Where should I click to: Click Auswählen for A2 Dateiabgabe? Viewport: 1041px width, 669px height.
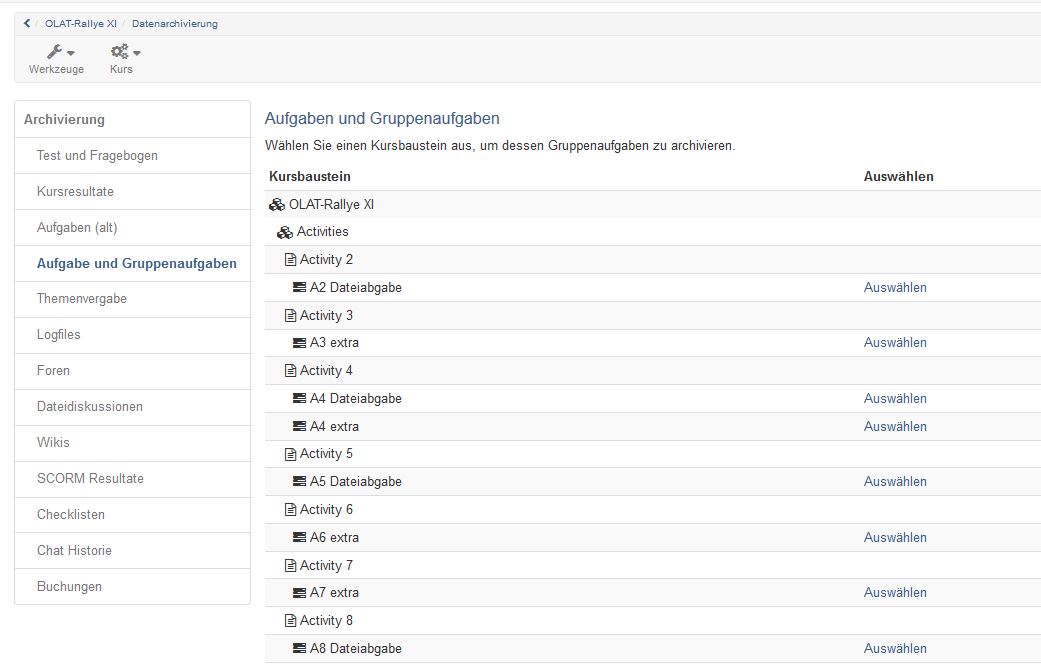[895, 288]
